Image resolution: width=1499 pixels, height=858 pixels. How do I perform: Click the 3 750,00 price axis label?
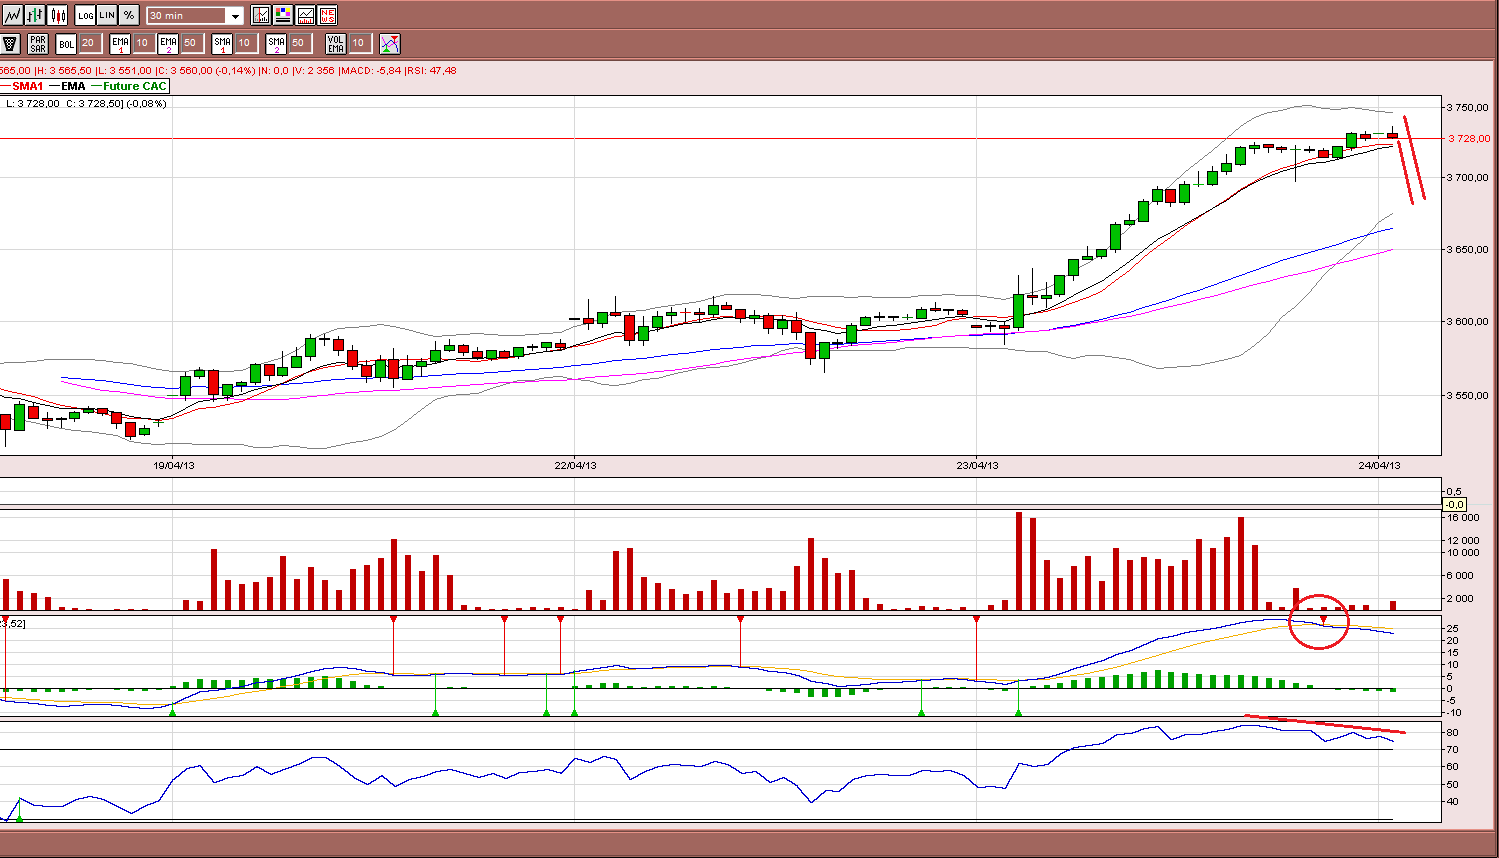point(1469,107)
